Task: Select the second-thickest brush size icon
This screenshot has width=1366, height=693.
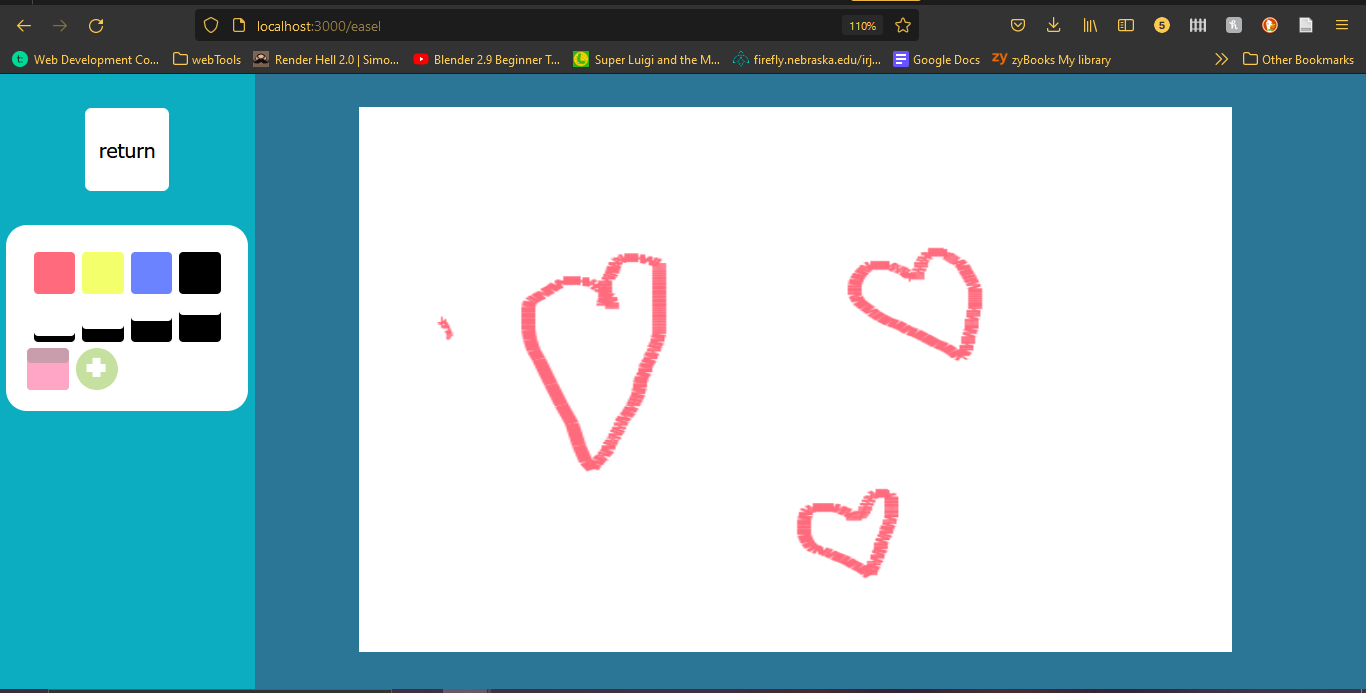Action: click(x=151, y=330)
